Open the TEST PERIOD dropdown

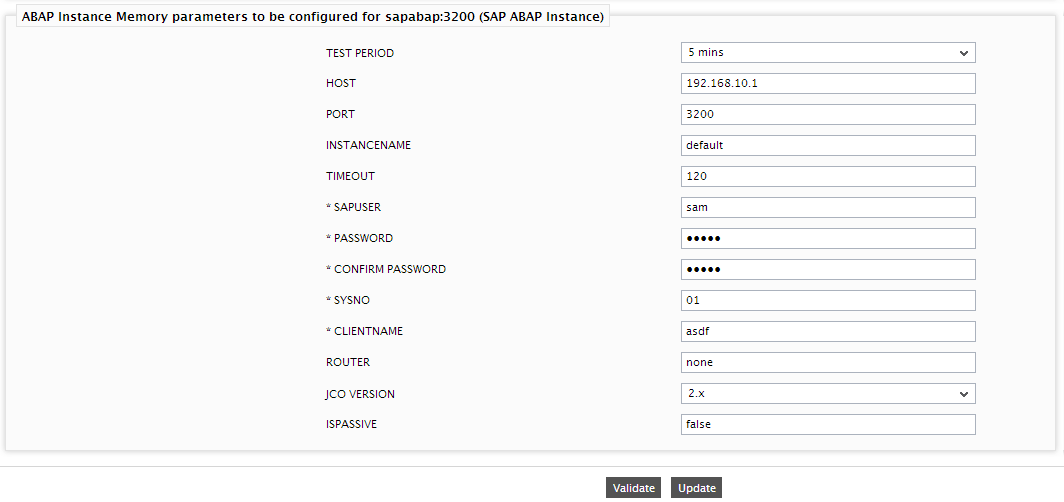828,53
